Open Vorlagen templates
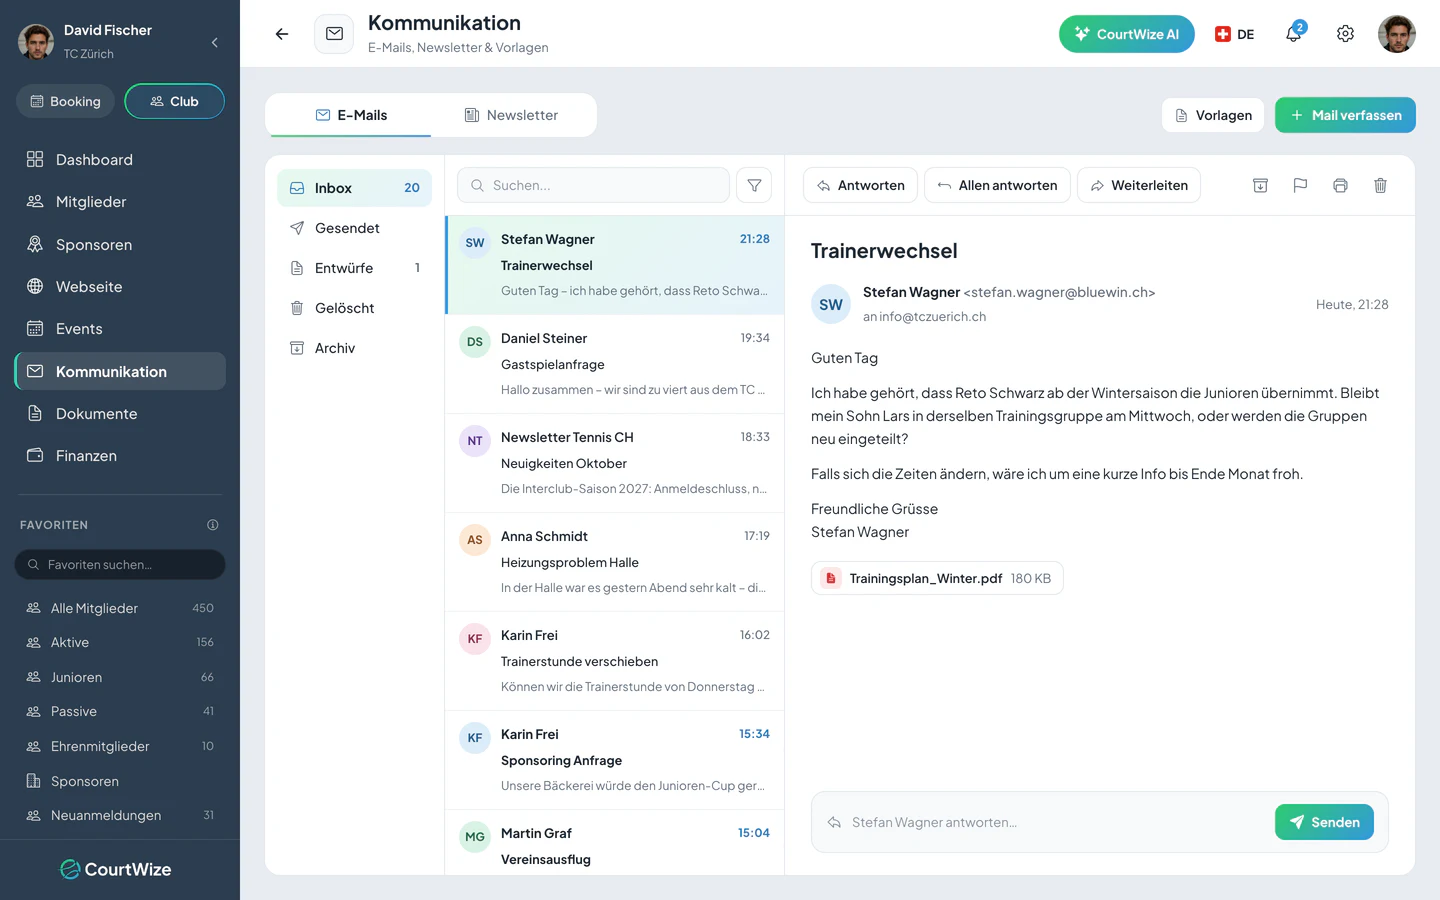This screenshot has height=900, width=1440. coord(1213,115)
